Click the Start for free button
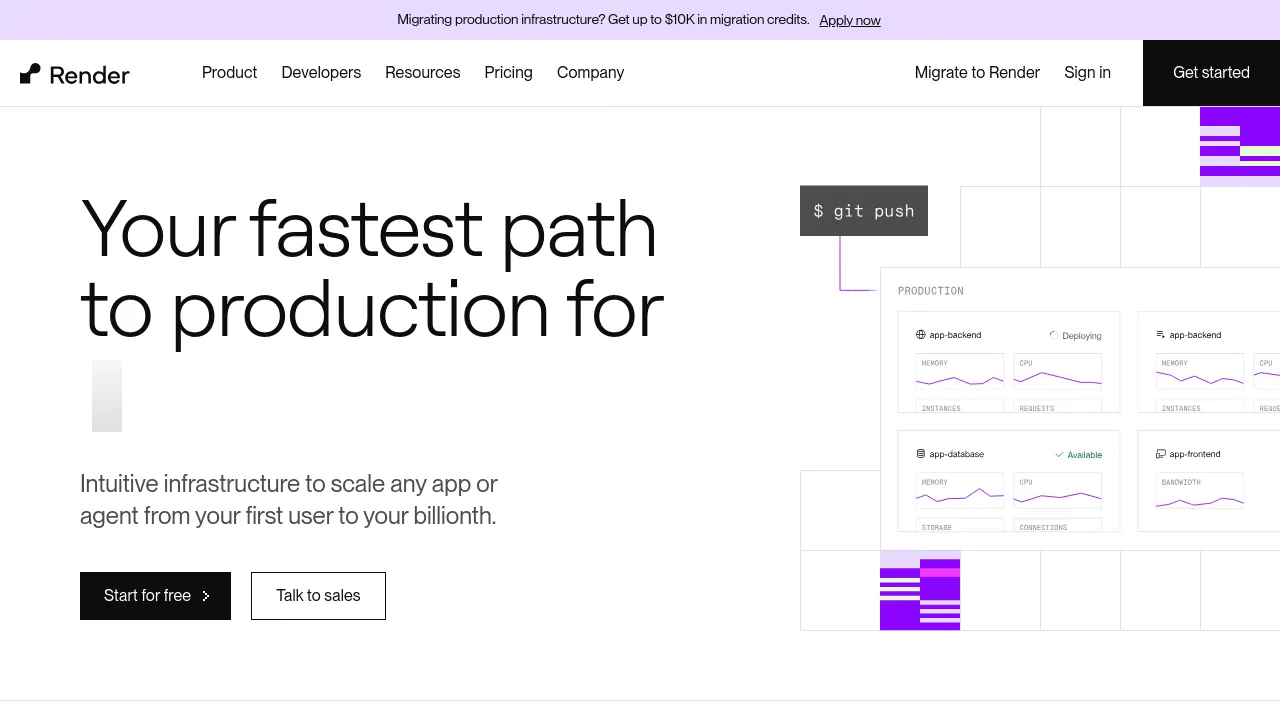 tap(155, 596)
